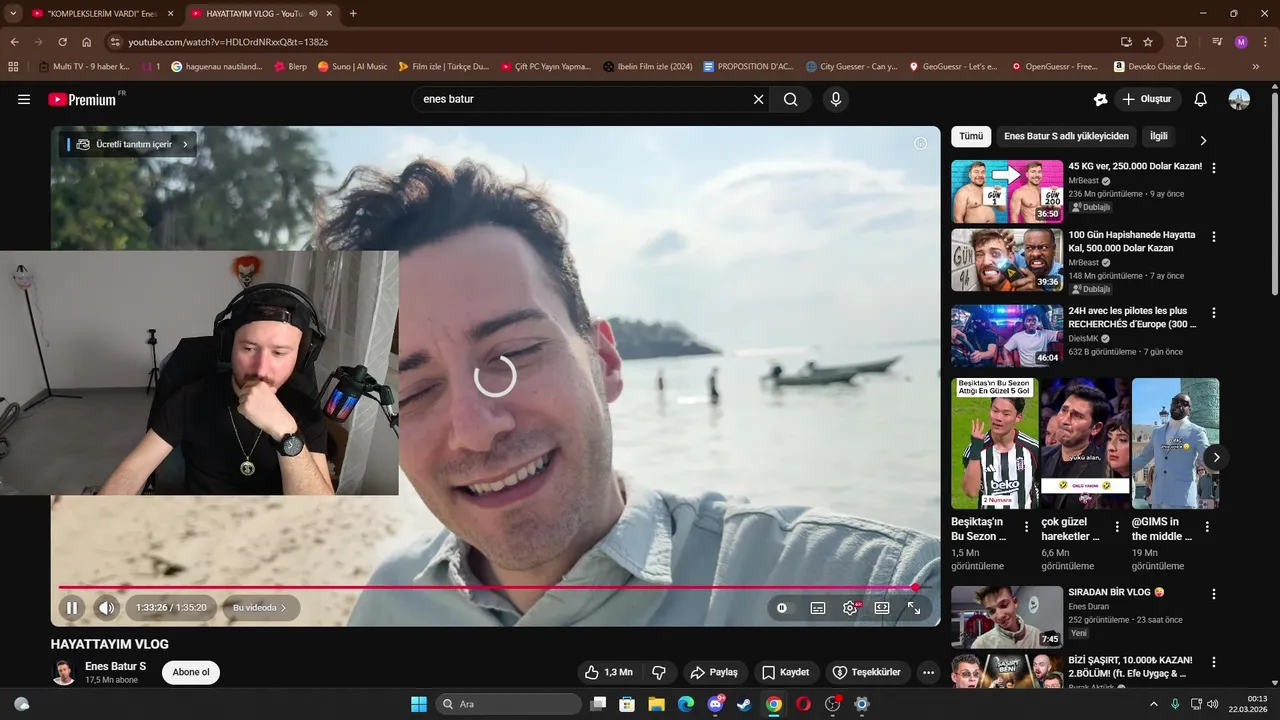Click the sparkle icon beside Oluştur
The width and height of the screenshot is (1280, 720).
tap(1100, 99)
